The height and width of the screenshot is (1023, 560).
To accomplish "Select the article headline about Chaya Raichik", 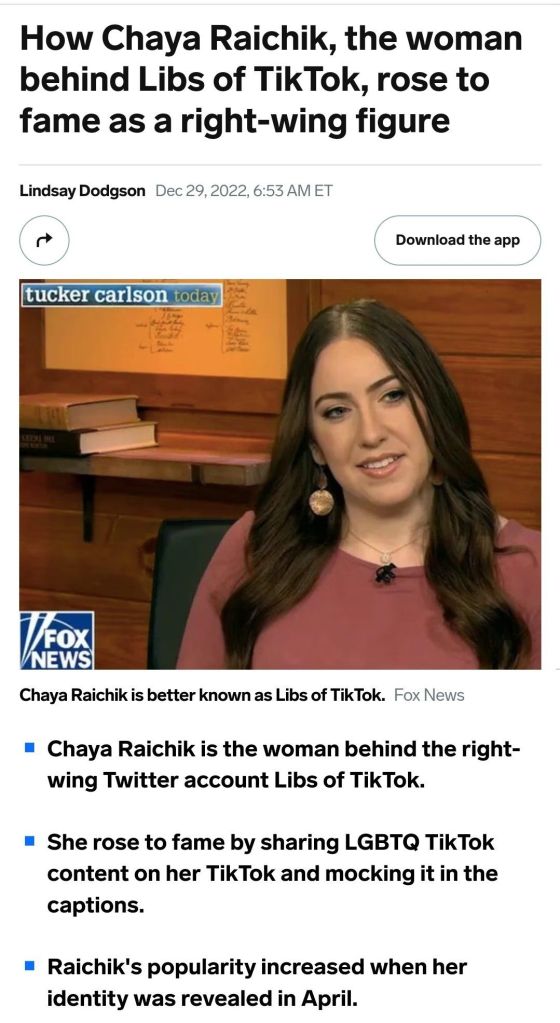I will (x=271, y=80).
